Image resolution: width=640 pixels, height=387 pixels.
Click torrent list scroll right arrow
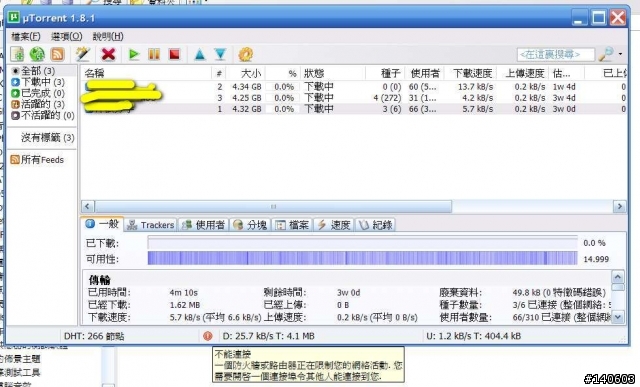tap(620, 207)
